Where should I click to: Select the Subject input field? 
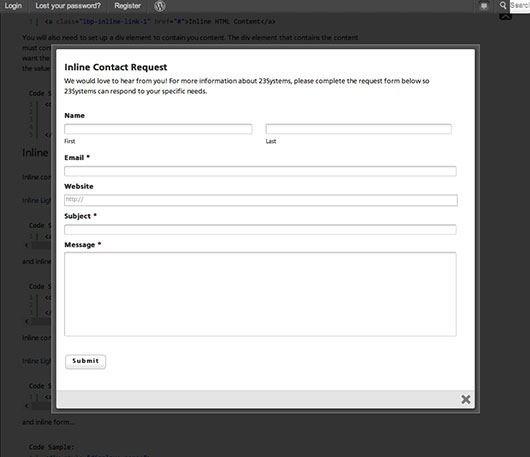point(260,230)
